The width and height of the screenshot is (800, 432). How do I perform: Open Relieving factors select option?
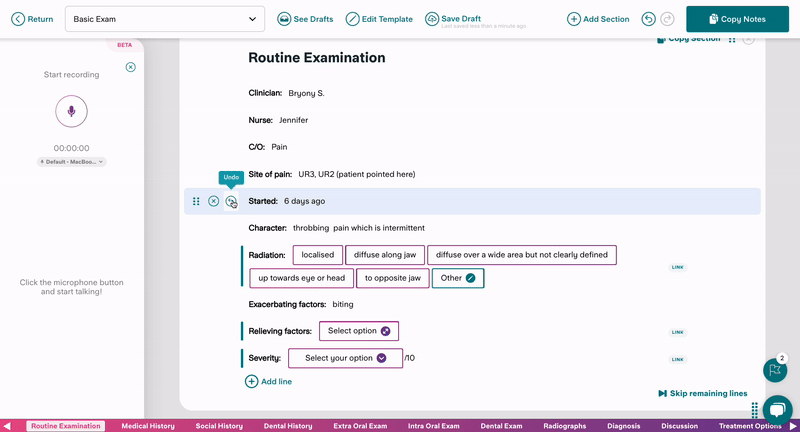point(359,331)
